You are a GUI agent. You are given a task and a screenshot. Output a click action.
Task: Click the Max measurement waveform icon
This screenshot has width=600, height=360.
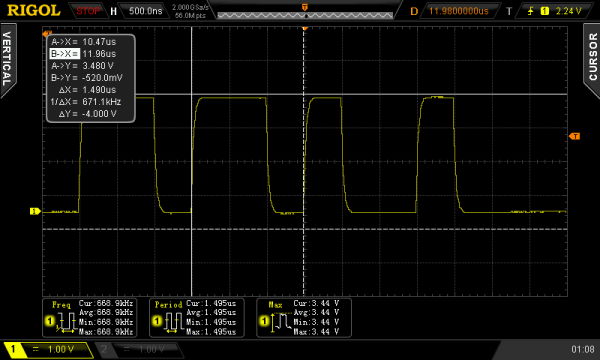[282, 322]
